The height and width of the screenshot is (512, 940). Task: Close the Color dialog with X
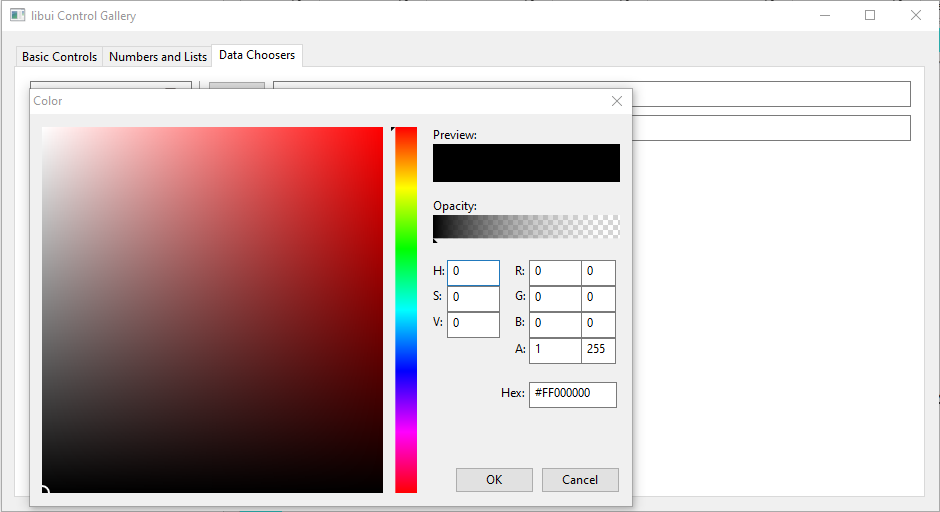(x=617, y=101)
